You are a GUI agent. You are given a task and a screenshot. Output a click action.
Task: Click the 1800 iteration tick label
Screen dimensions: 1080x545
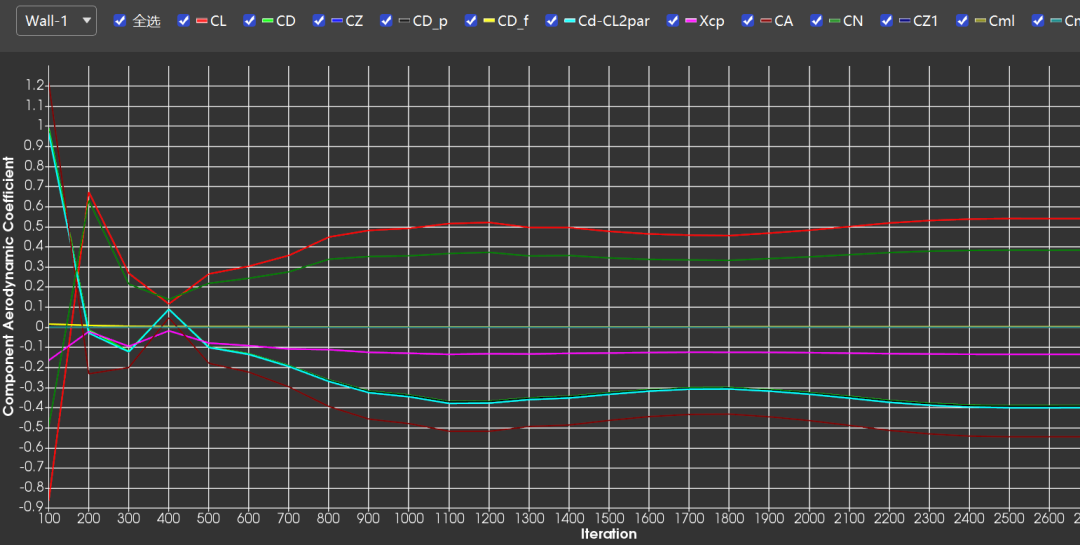point(729,518)
